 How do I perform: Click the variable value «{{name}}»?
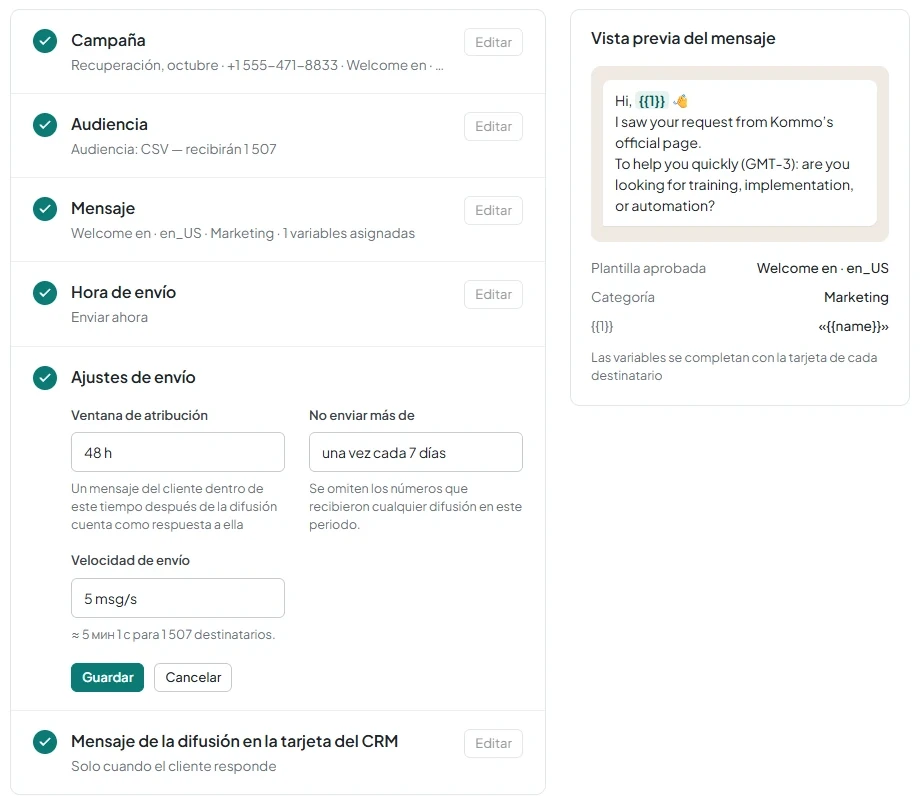[854, 326]
